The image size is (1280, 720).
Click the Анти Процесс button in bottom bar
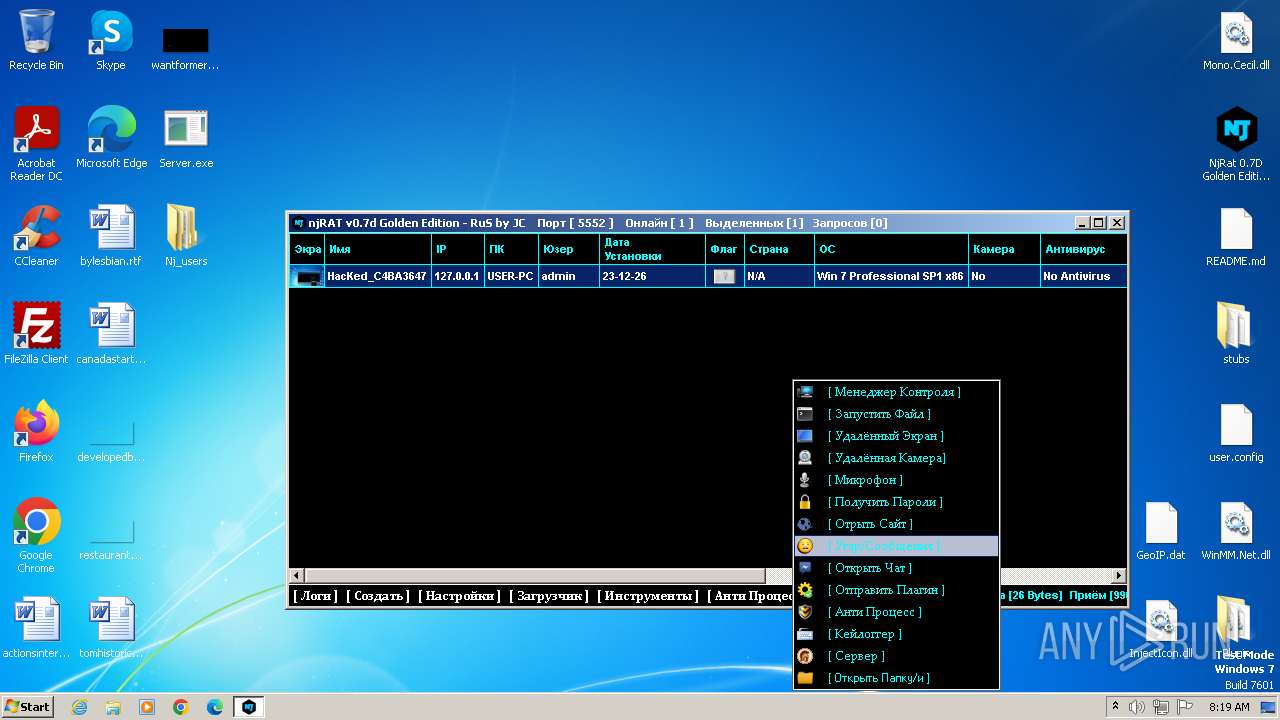click(x=750, y=596)
